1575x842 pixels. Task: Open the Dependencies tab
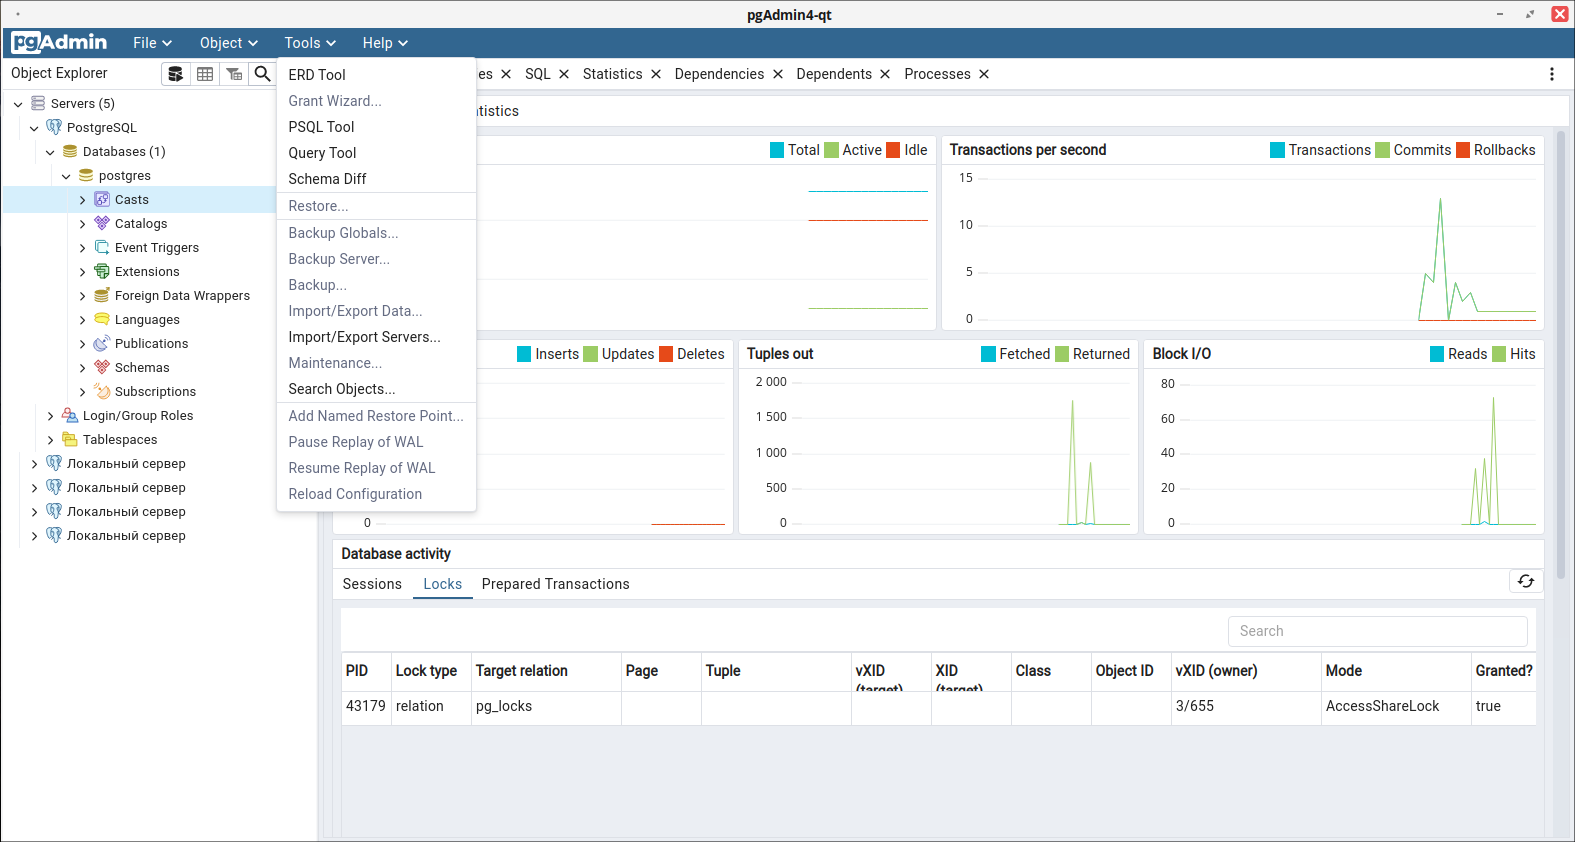pos(719,74)
